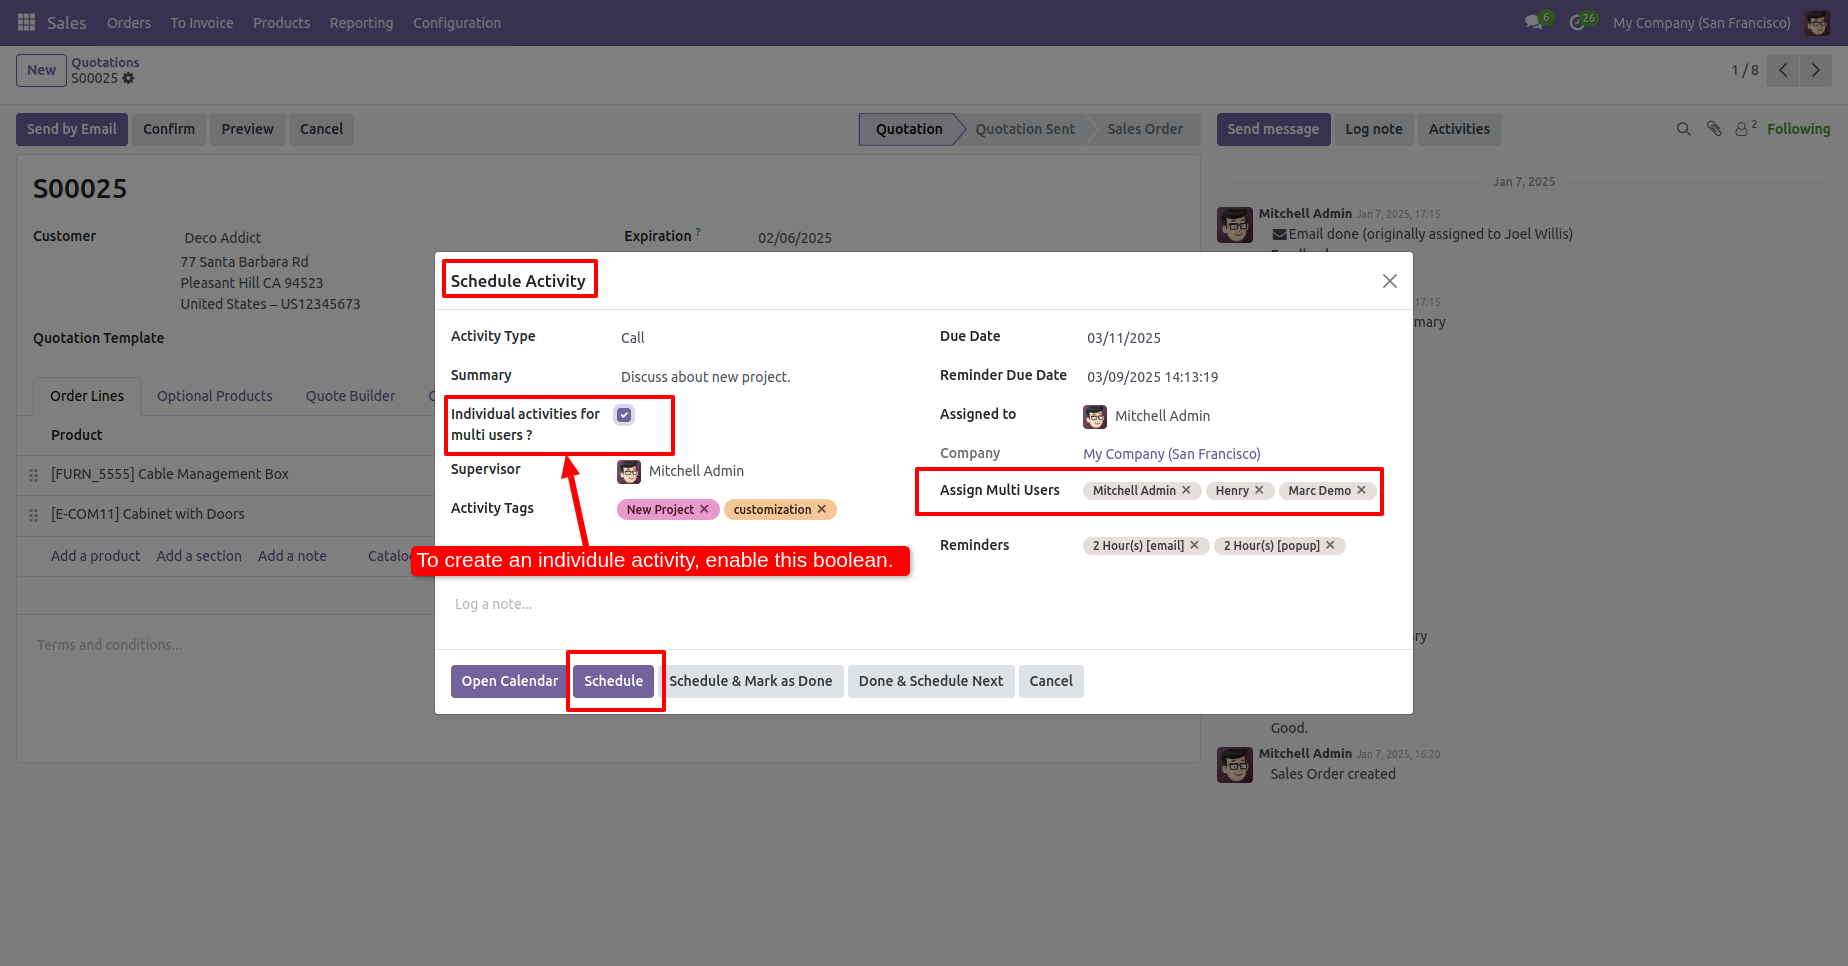Open the Orders menu
The height and width of the screenshot is (966, 1848).
pyautogui.click(x=129, y=23)
